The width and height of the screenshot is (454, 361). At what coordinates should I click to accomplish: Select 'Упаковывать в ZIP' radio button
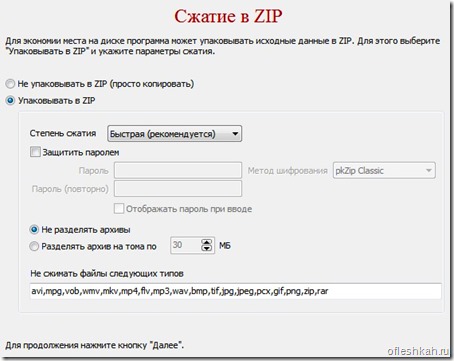[10, 100]
